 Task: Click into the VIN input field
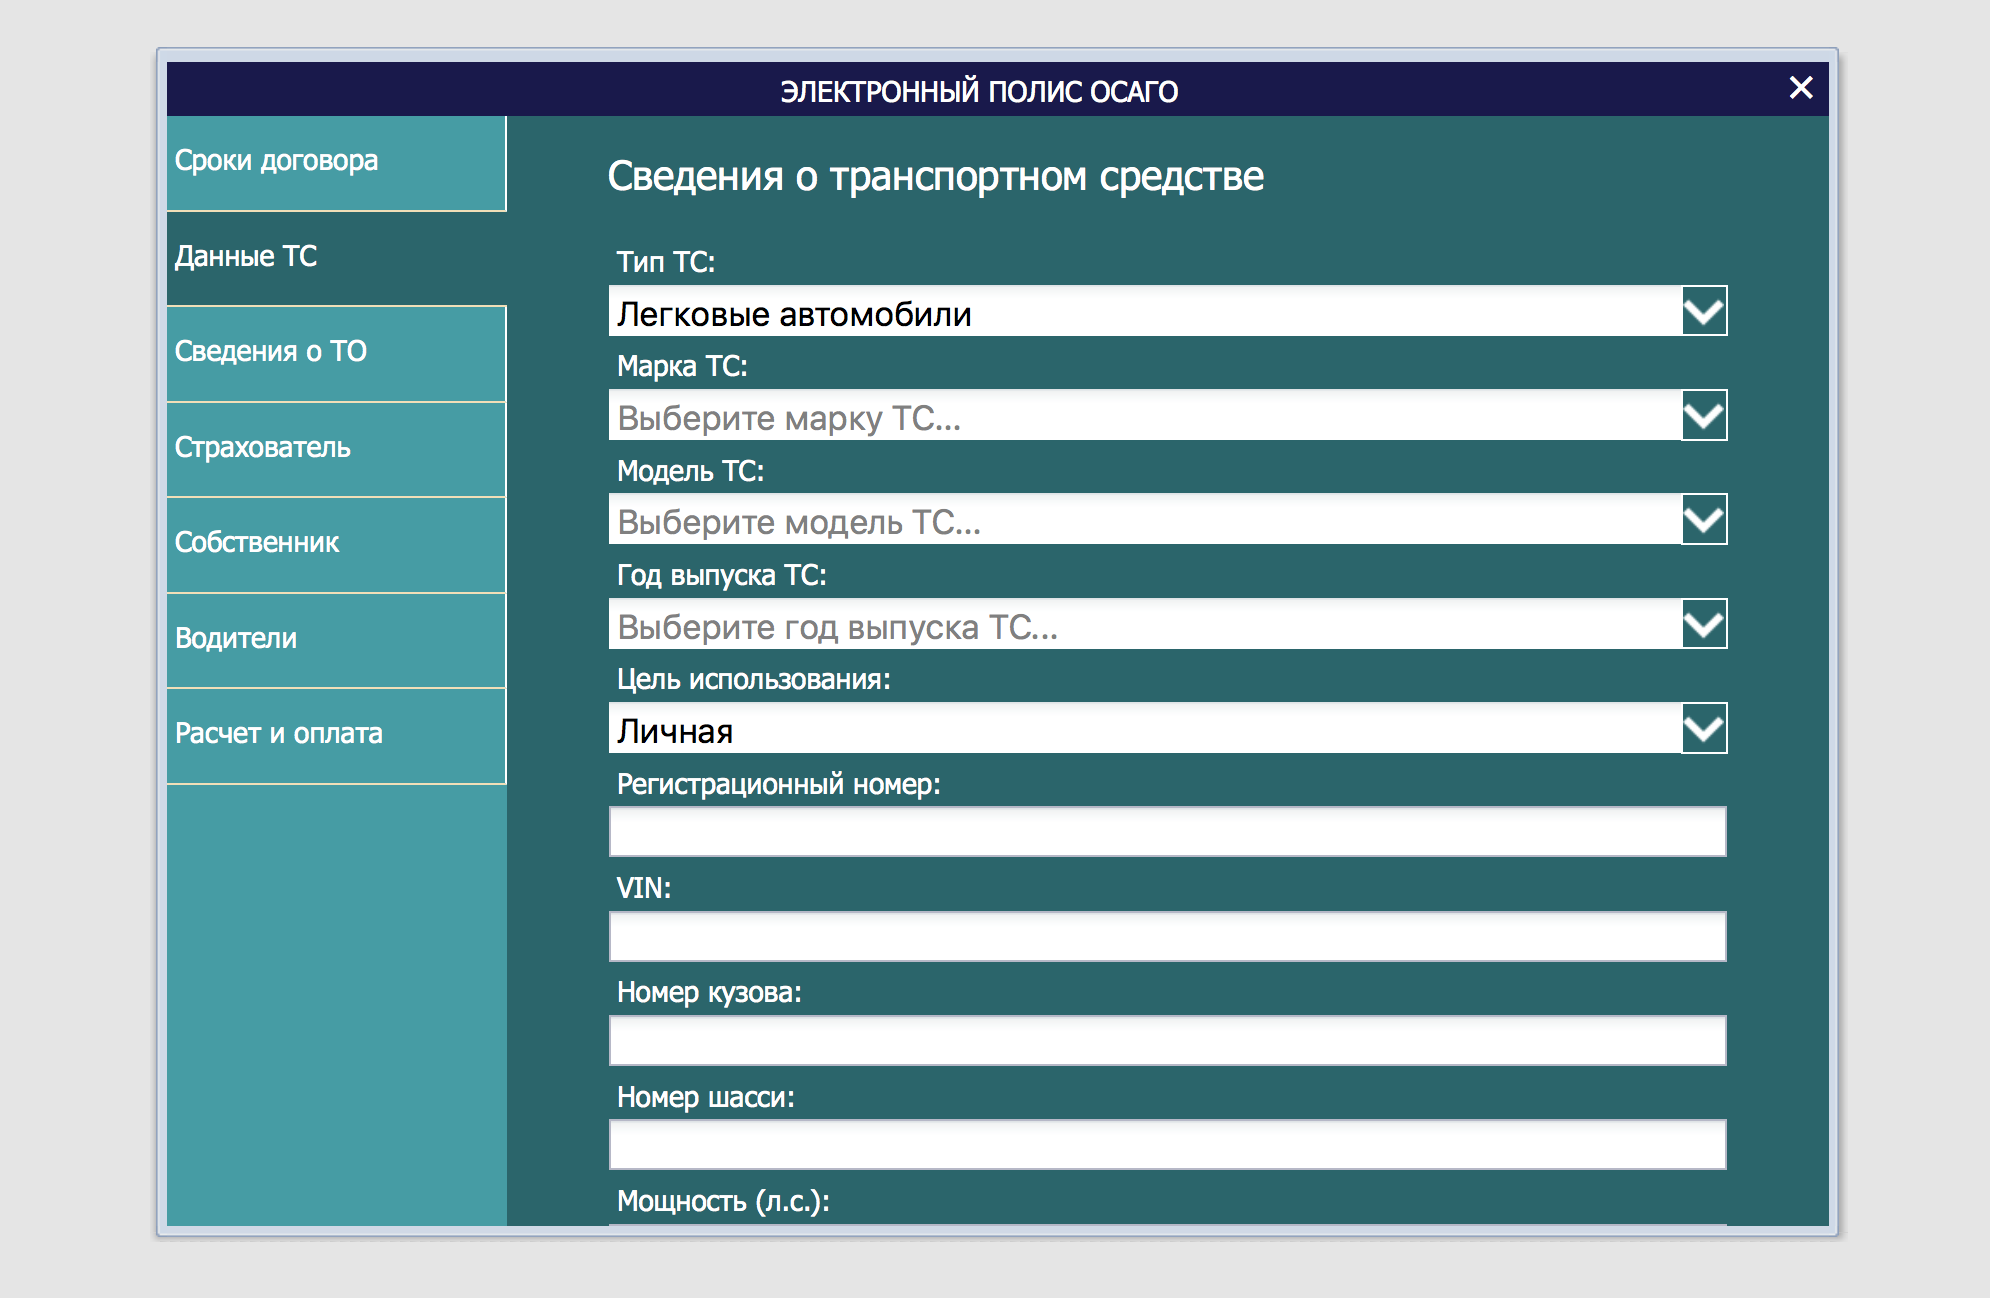pyautogui.click(x=1167, y=936)
